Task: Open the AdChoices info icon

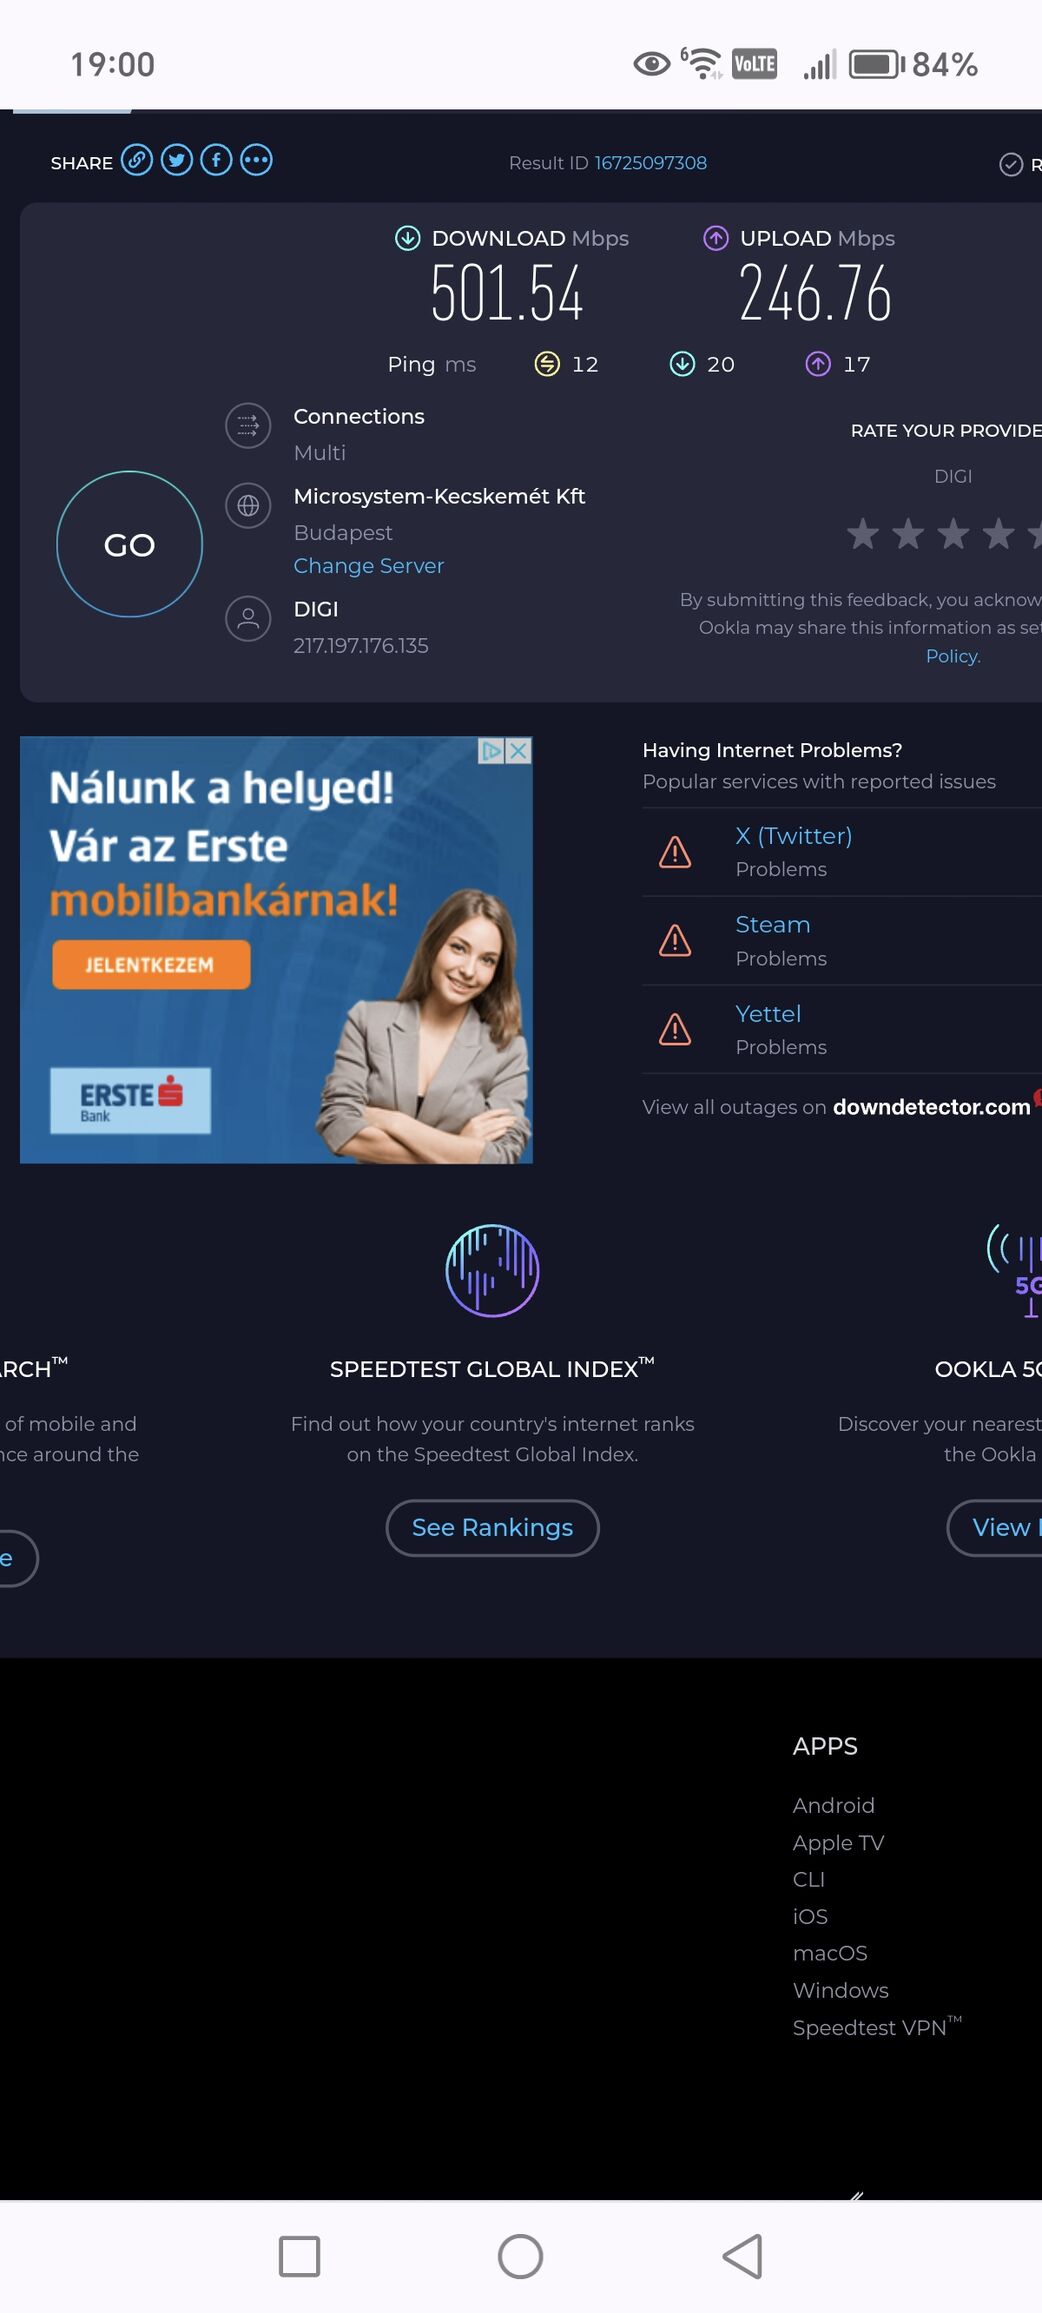Action: tap(492, 751)
